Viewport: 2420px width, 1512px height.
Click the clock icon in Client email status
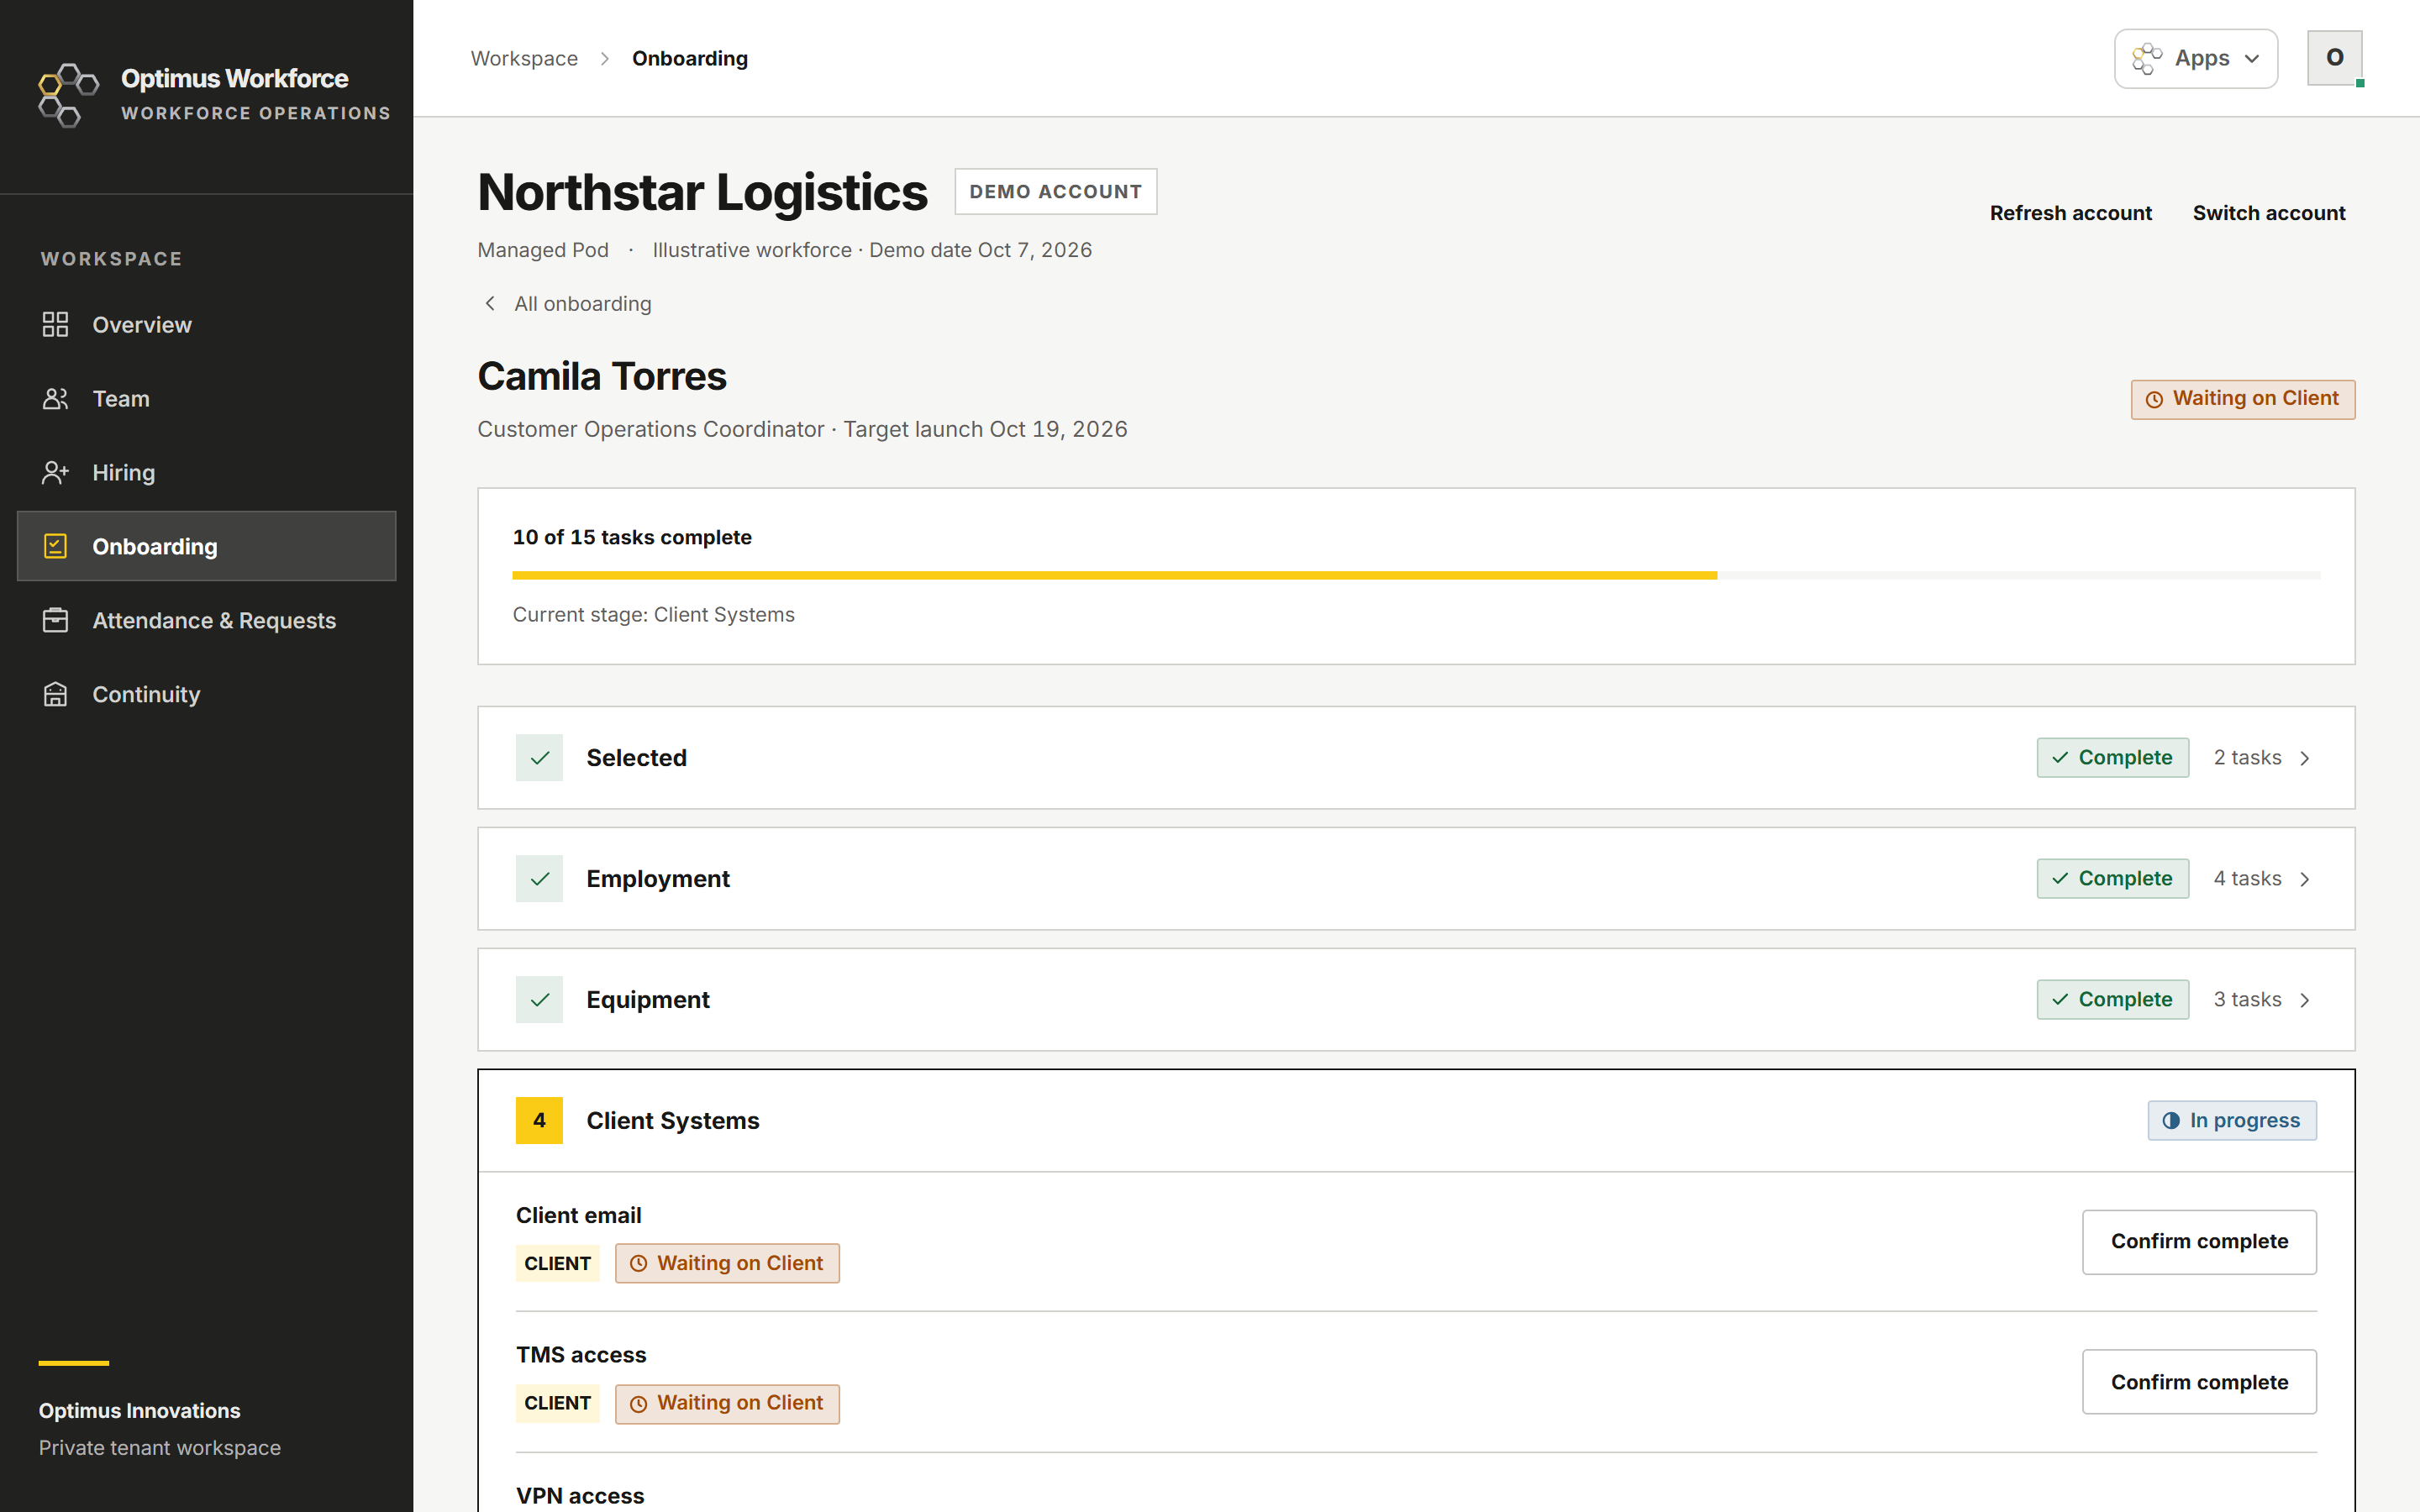(x=639, y=1264)
